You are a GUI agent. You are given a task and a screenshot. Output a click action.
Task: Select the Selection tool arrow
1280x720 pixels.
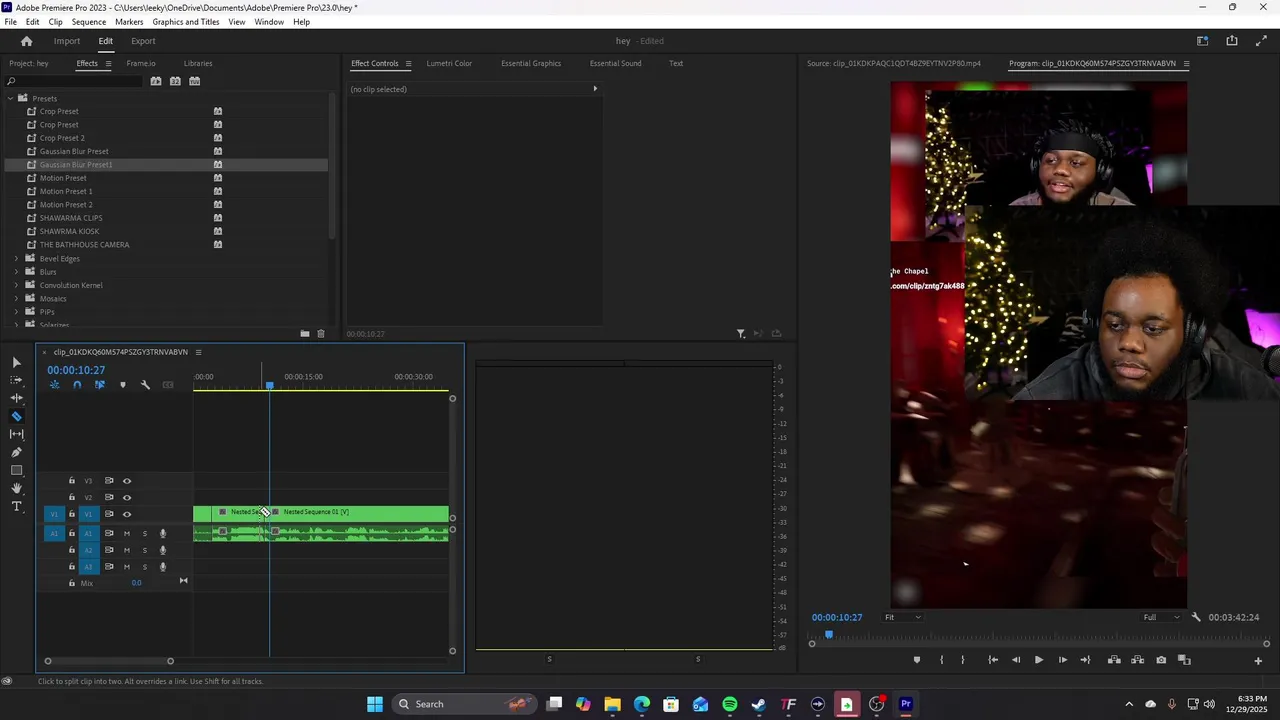[16, 362]
